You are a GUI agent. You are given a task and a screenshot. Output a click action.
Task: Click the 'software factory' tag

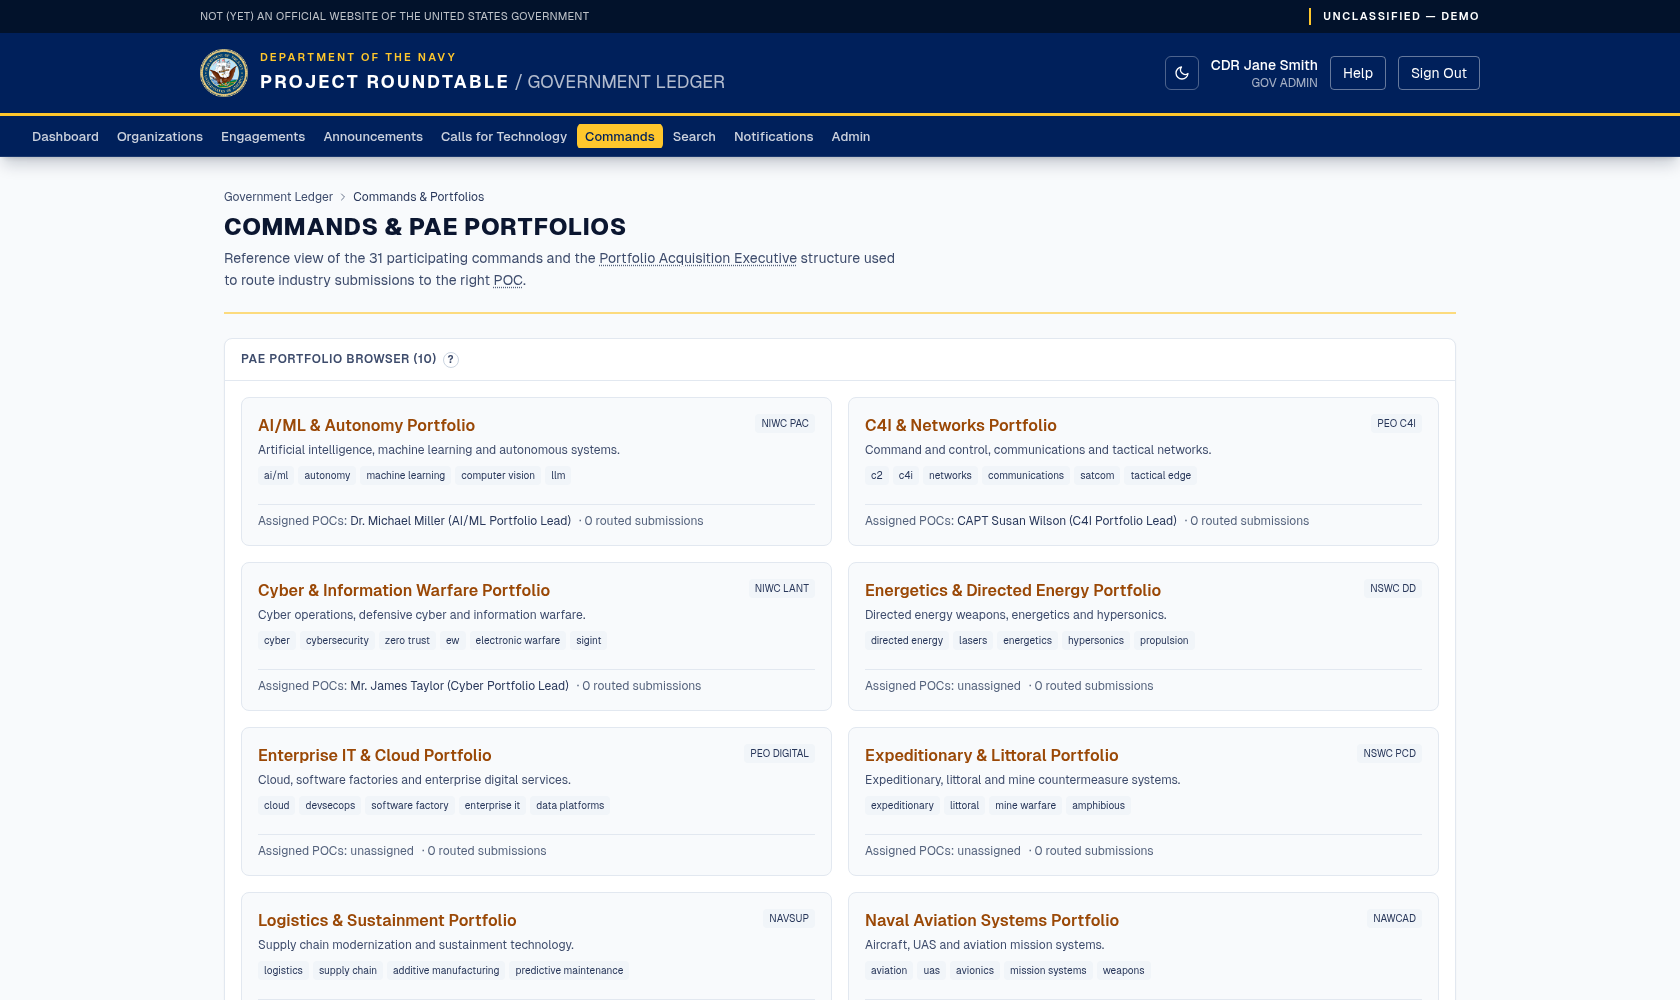[x=410, y=806]
